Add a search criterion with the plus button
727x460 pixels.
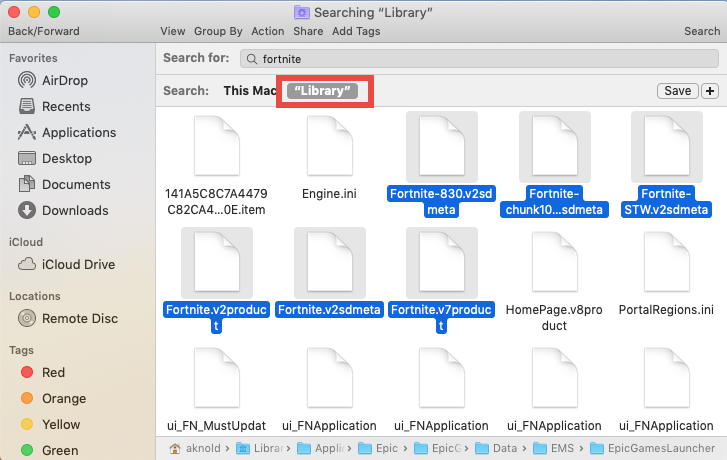coord(710,91)
